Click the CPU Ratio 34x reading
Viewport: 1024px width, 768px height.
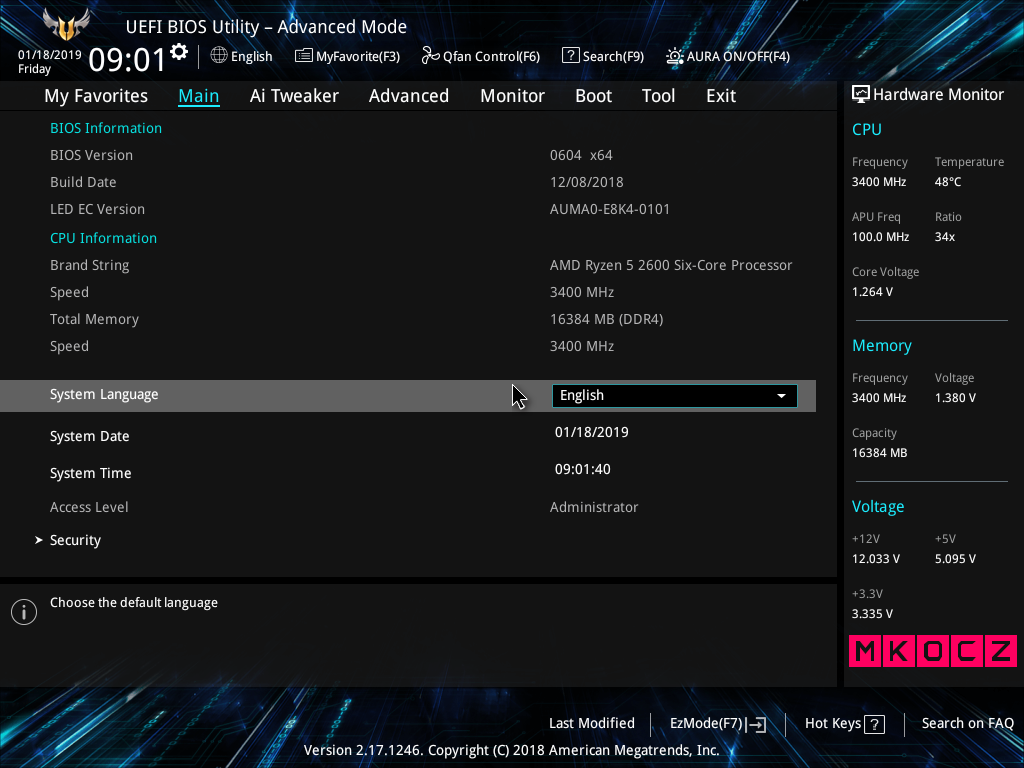[x=945, y=237]
